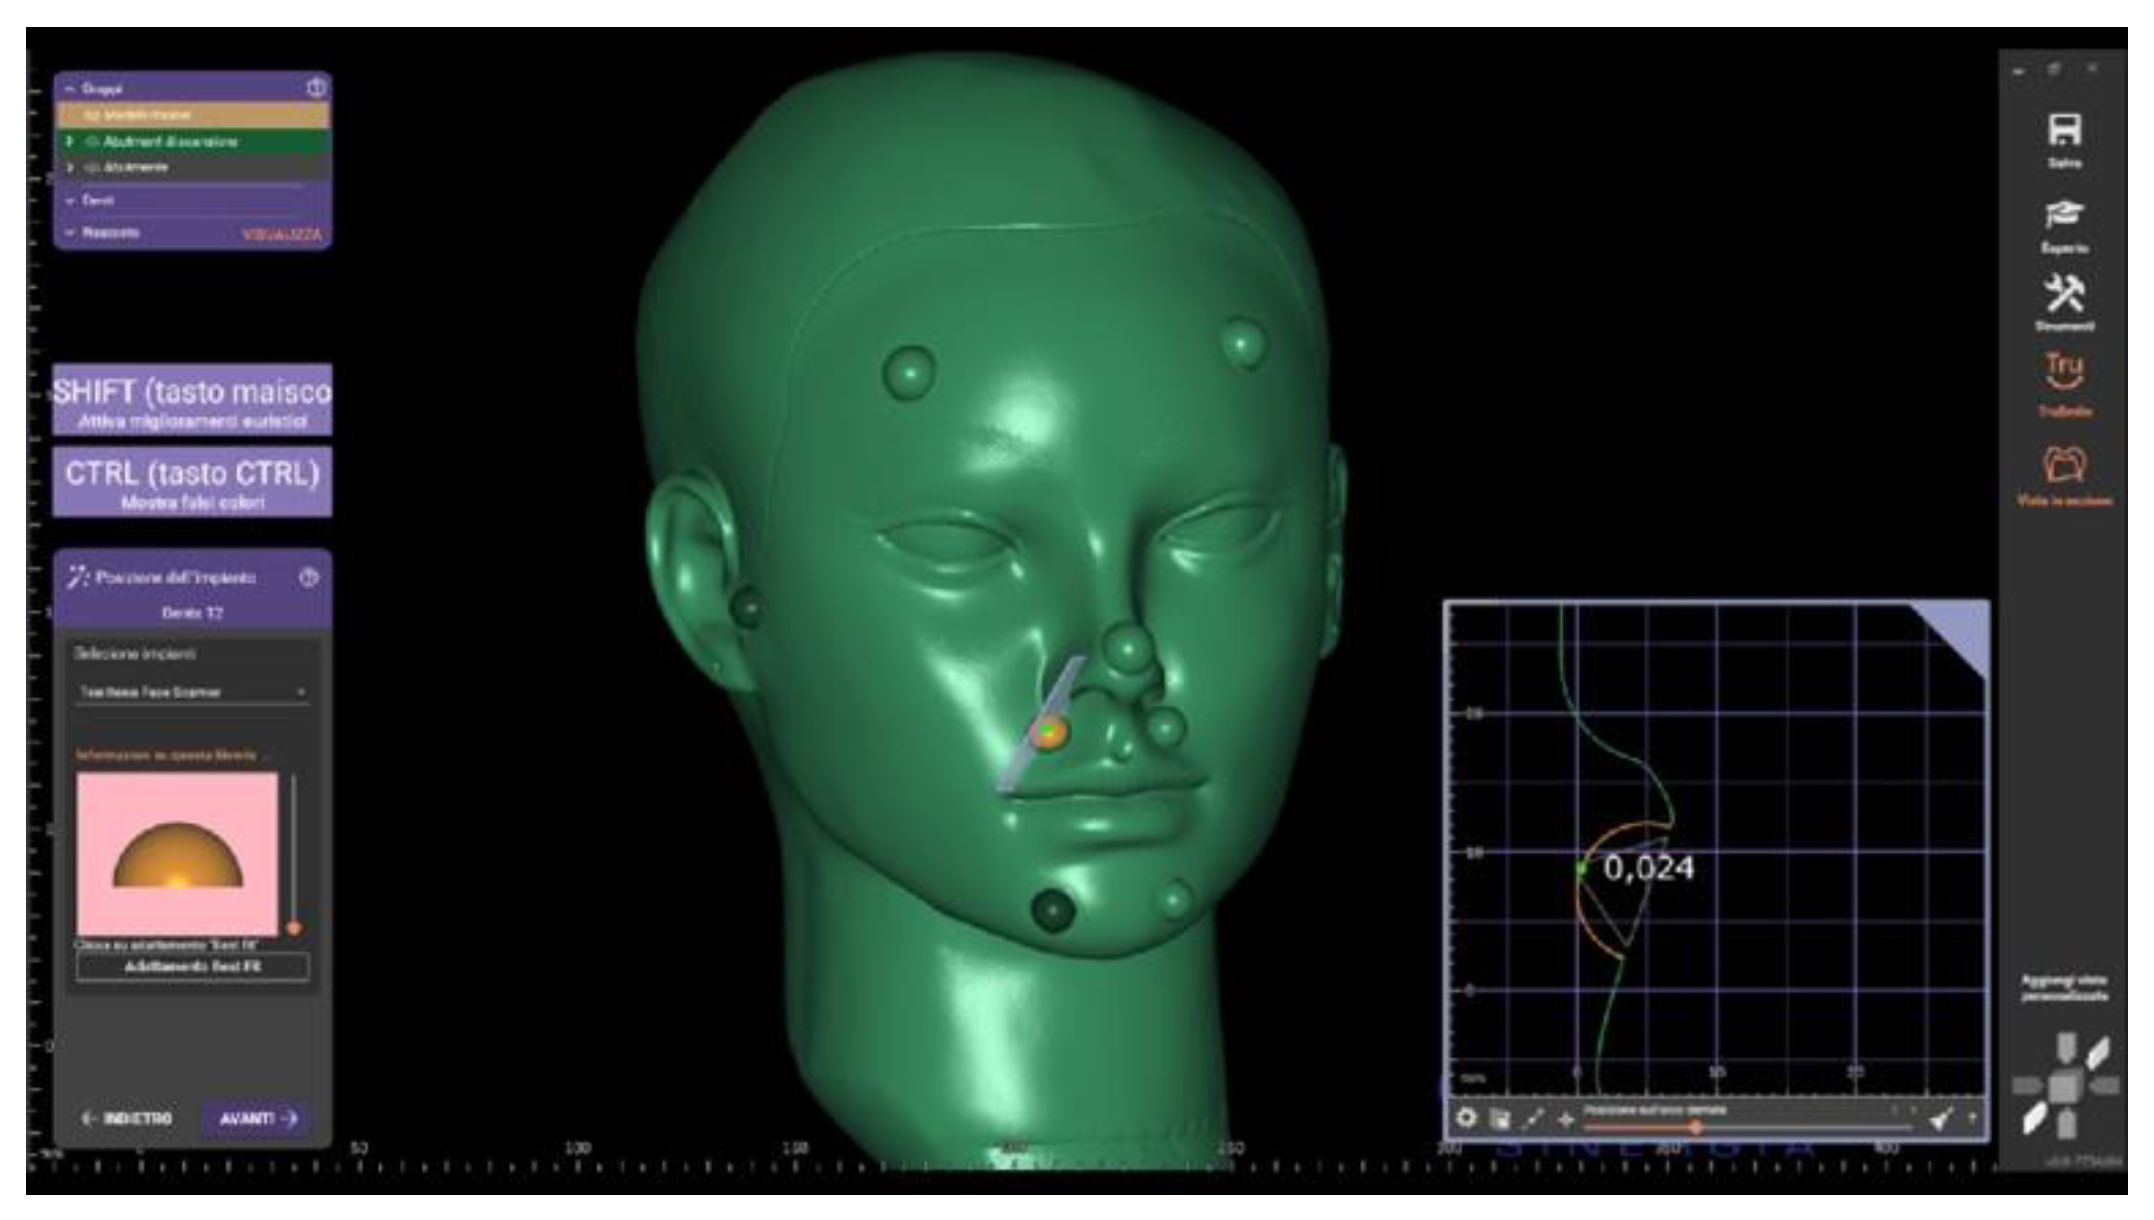The image size is (2154, 1220).
Task: Click the save icon in section view toolbar
Action: click(x=1499, y=1119)
